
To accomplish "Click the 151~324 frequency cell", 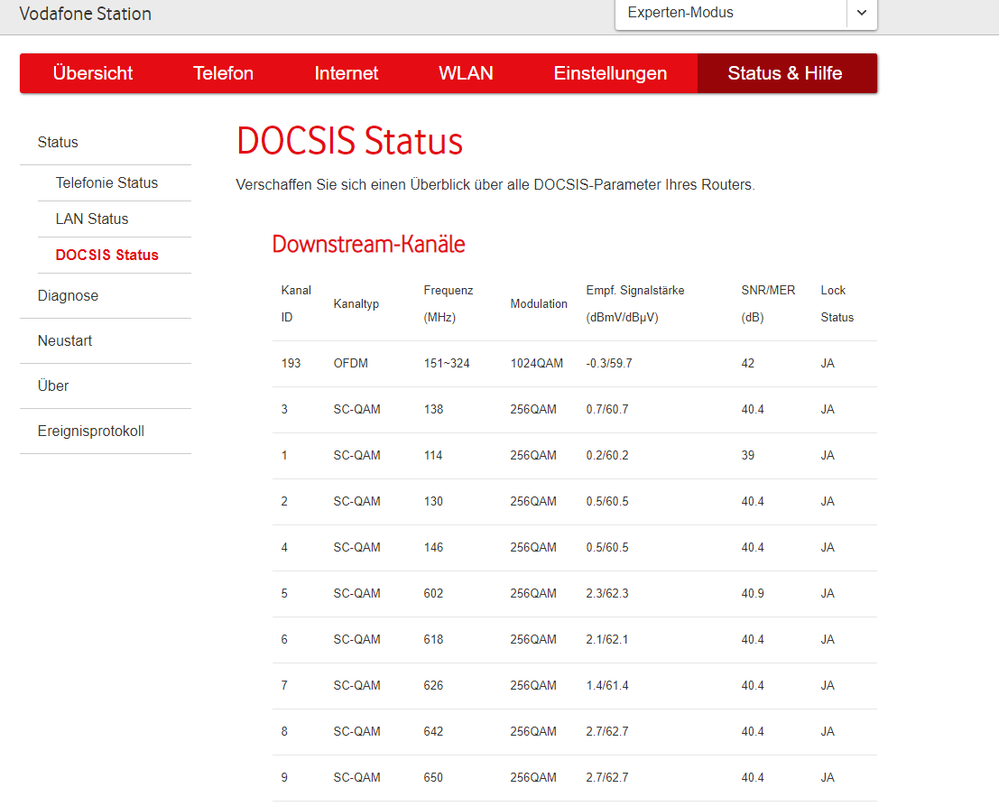I will [447, 363].
